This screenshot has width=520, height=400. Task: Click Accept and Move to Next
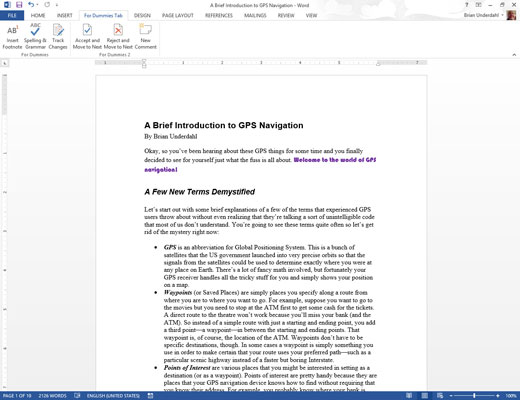[87, 37]
